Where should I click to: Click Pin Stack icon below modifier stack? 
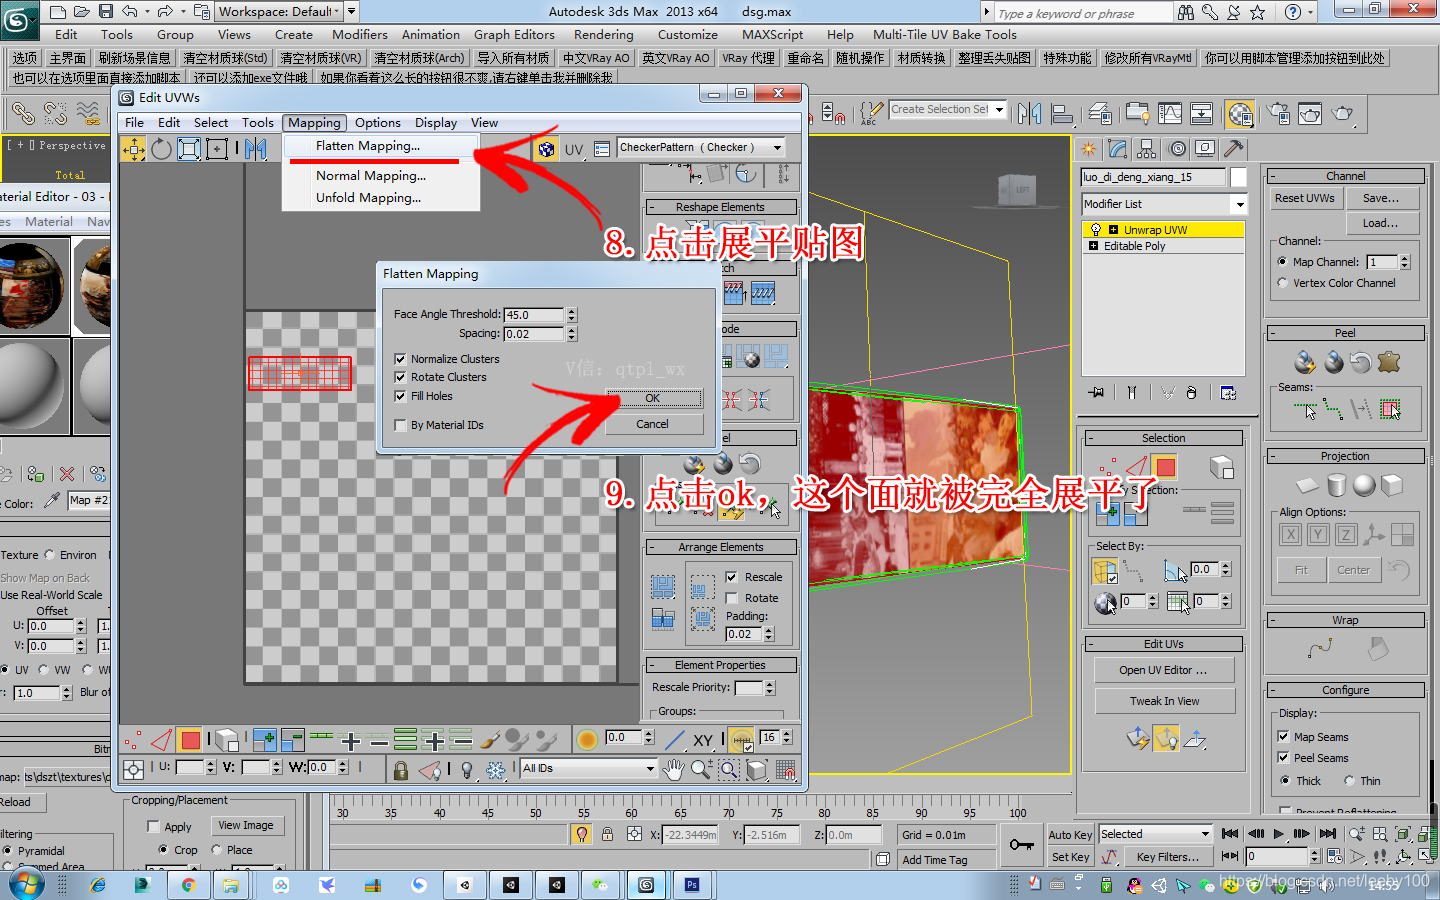(1096, 393)
